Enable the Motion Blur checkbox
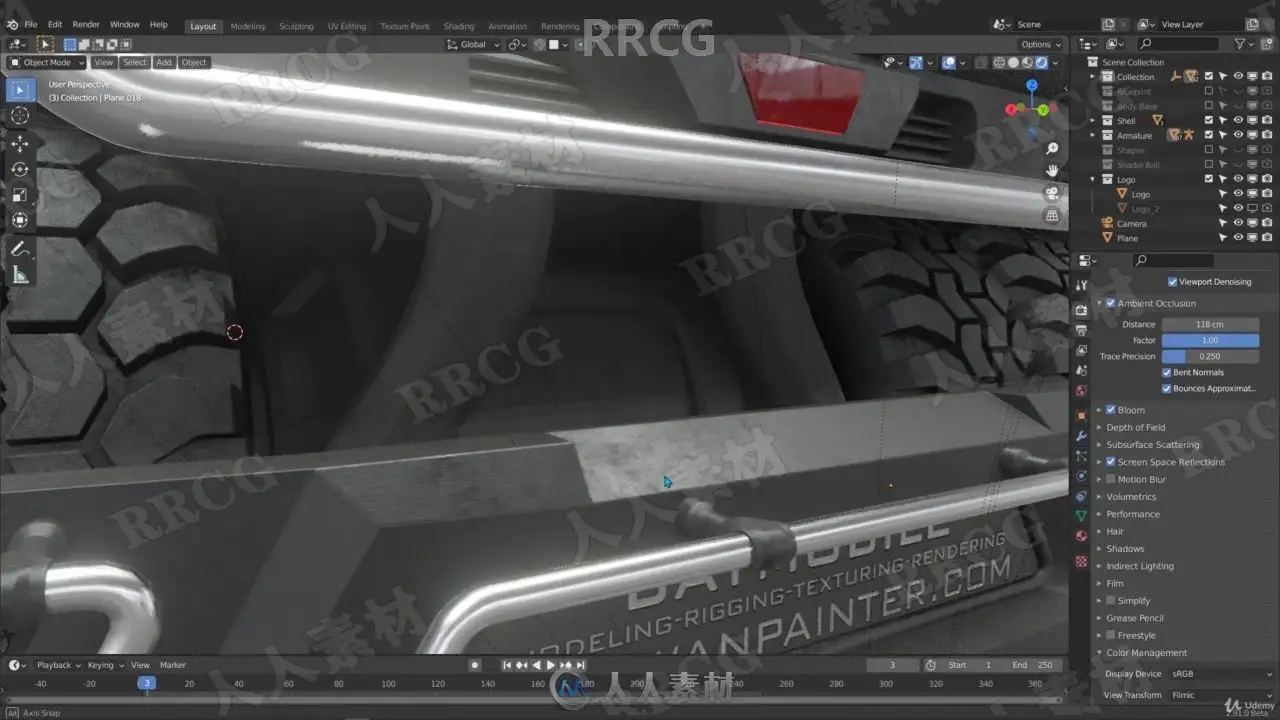The height and width of the screenshot is (720, 1280). click(1111, 479)
